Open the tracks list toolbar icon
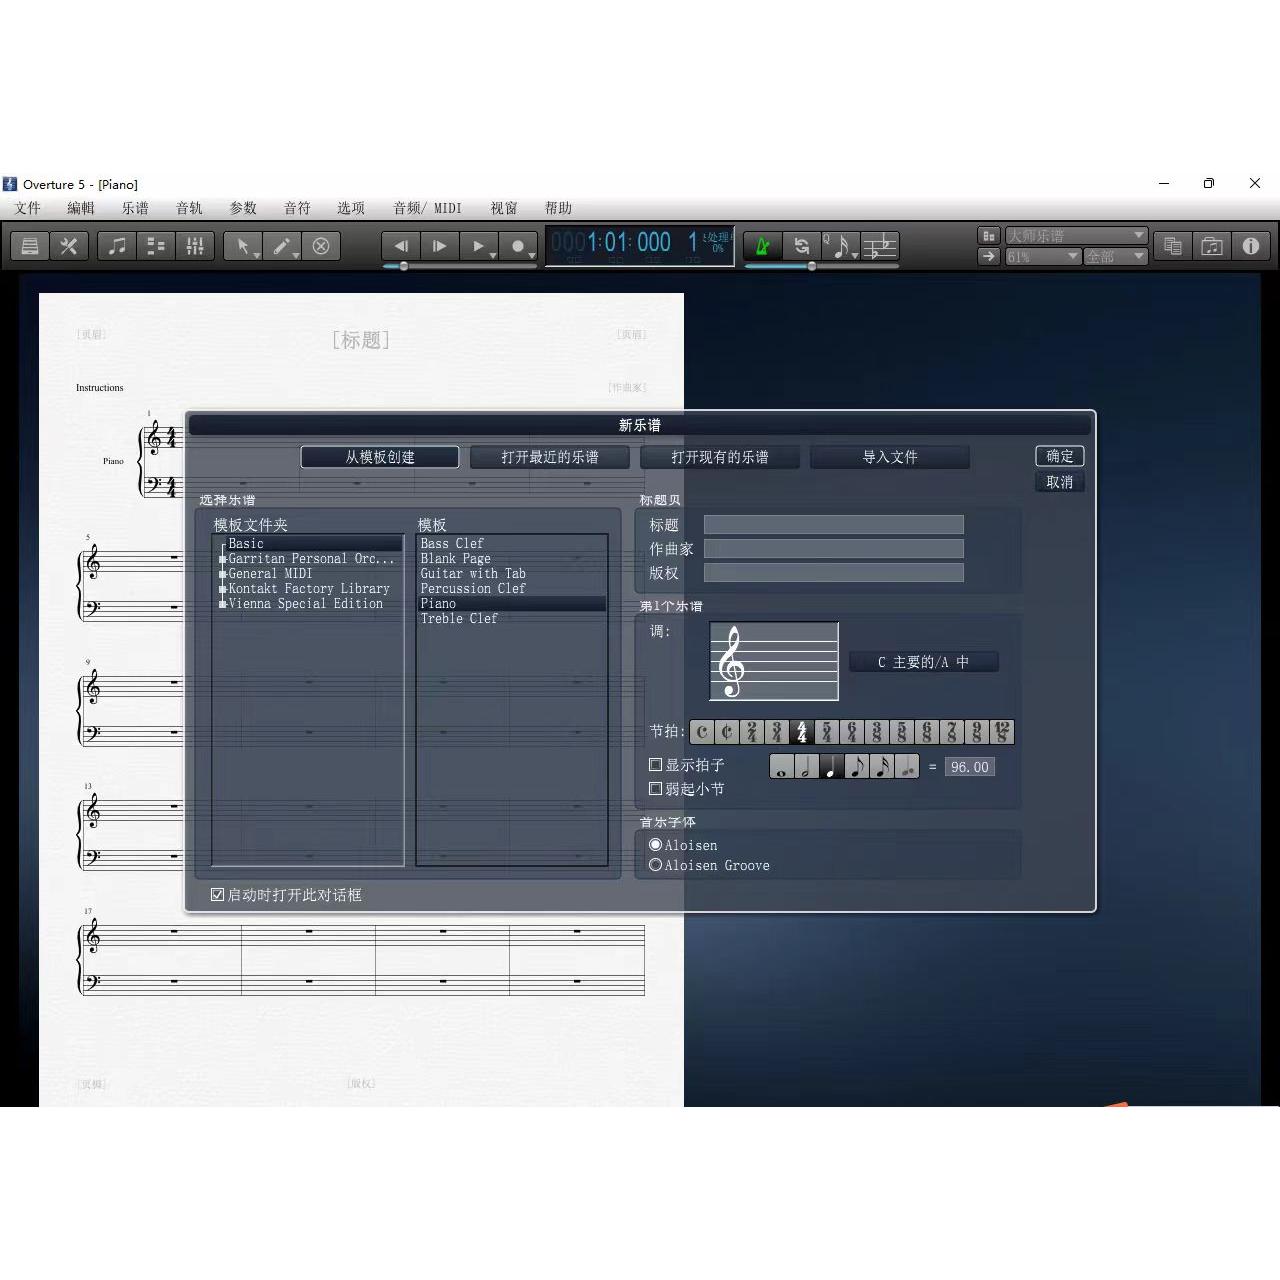This screenshot has width=1280, height=1280. click(x=156, y=246)
